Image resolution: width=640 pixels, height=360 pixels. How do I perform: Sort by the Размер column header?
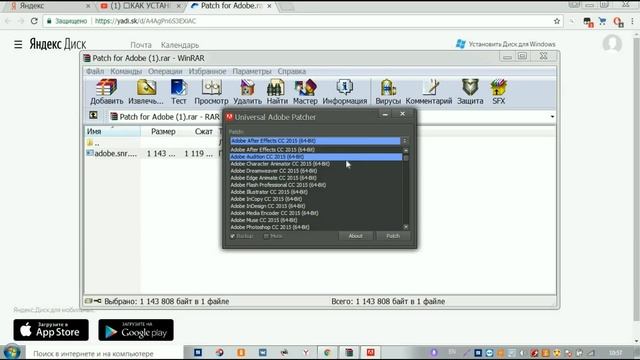pyautogui.click(x=163, y=131)
